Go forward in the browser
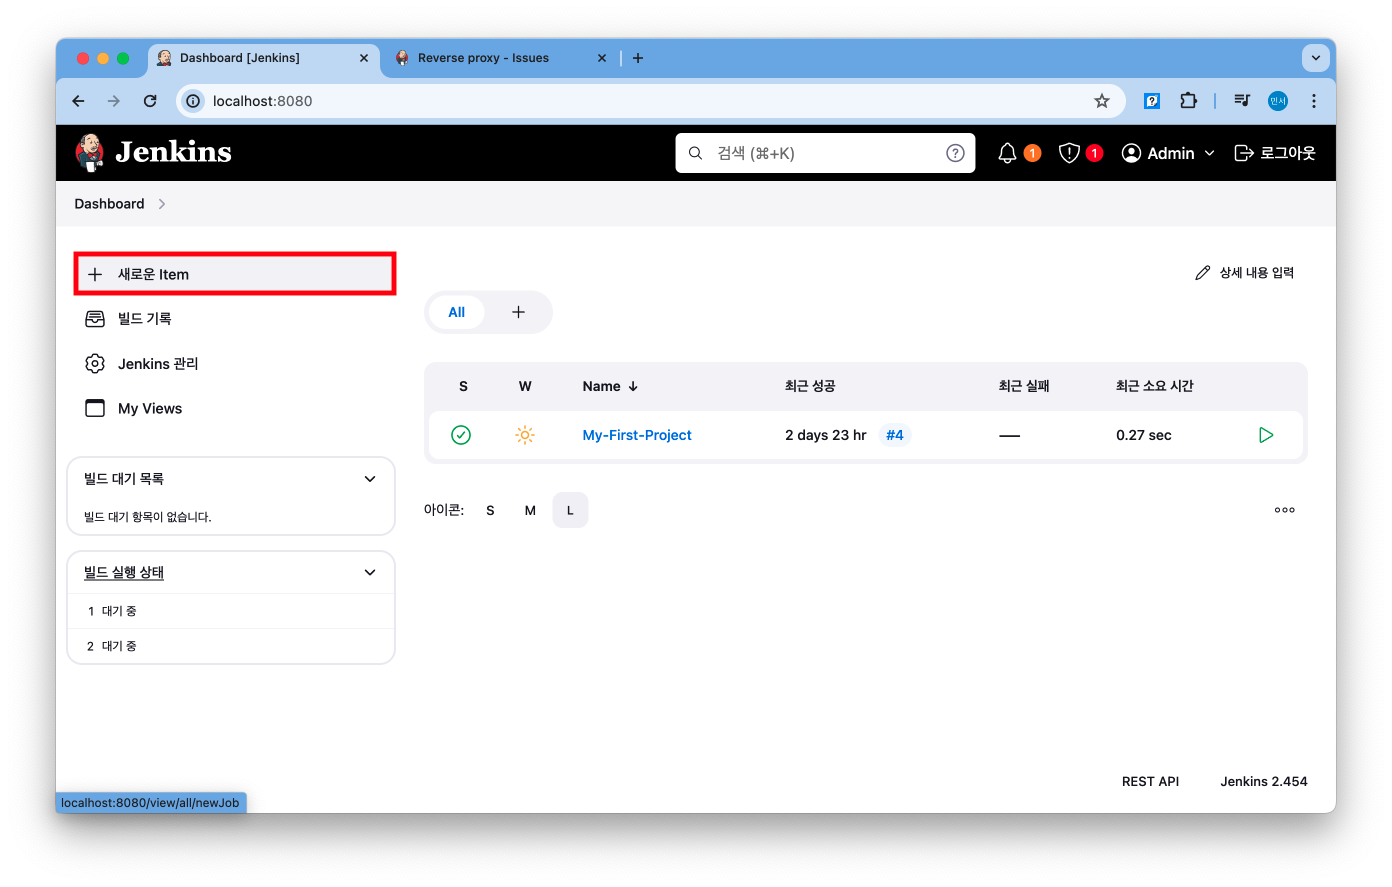 (x=114, y=101)
